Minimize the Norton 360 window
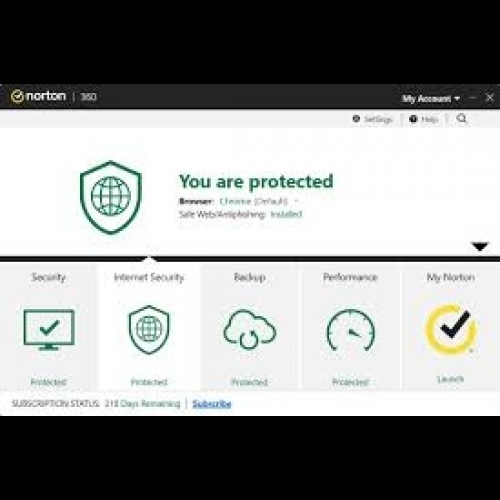Viewport: 500px width, 500px height. (473, 98)
